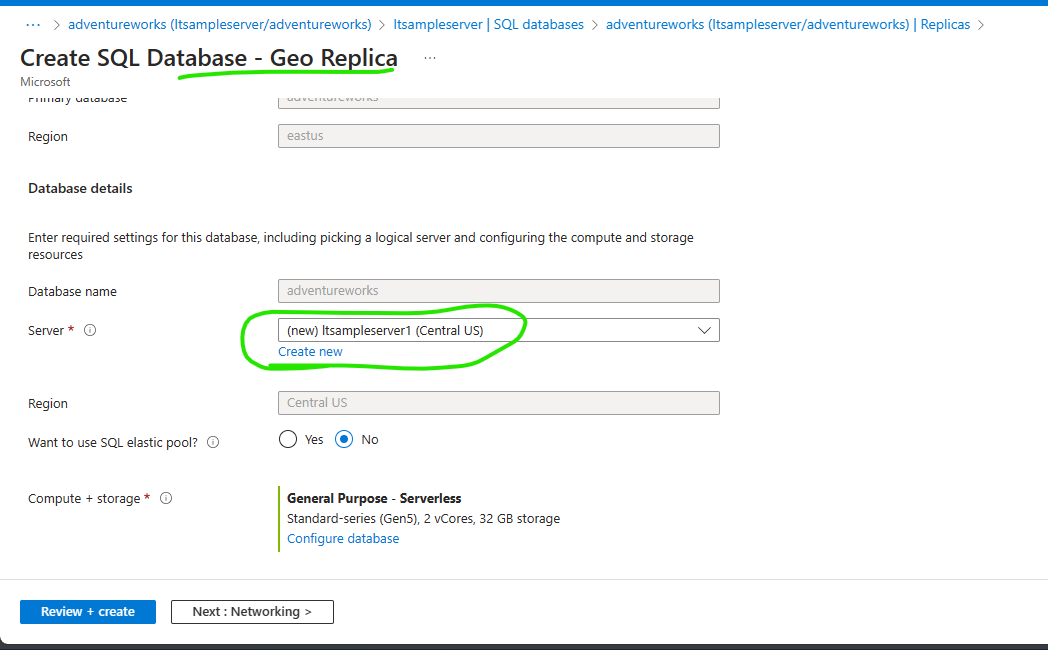
Task: Select Yes for SQL elastic pool
Action: pyautogui.click(x=288, y=440)
